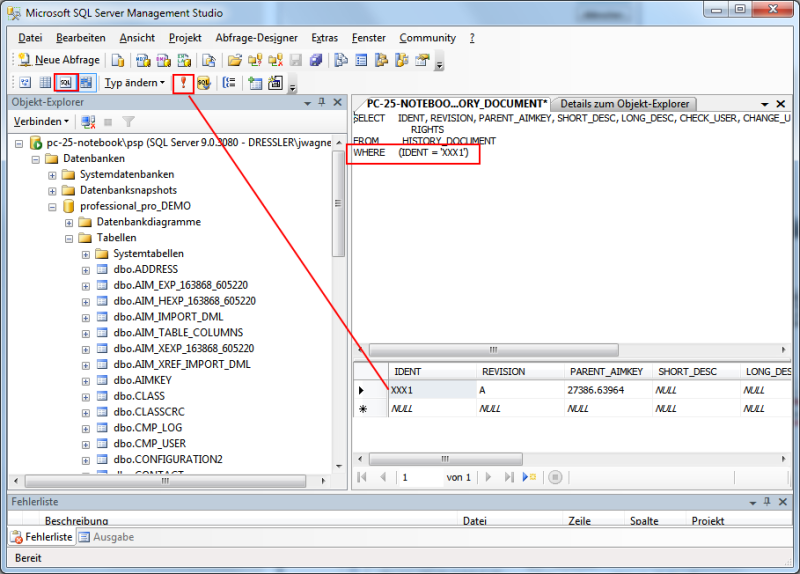Click the move to last record button

pos(509,478)
